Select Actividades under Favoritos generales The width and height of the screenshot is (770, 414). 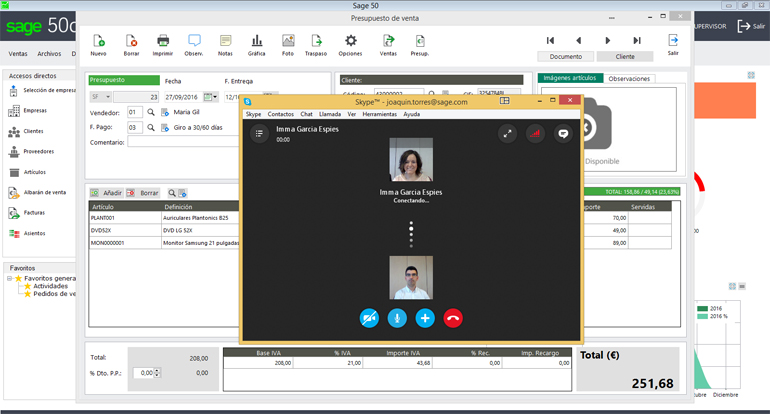[x=50, y=286]
